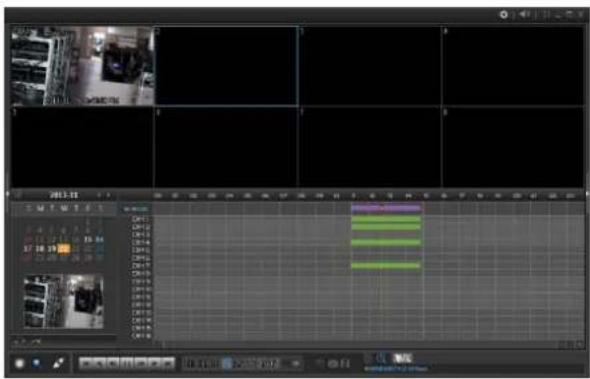Click the small icons below the preview thumbnail
The image size is (590, 379).
point(26,342)
